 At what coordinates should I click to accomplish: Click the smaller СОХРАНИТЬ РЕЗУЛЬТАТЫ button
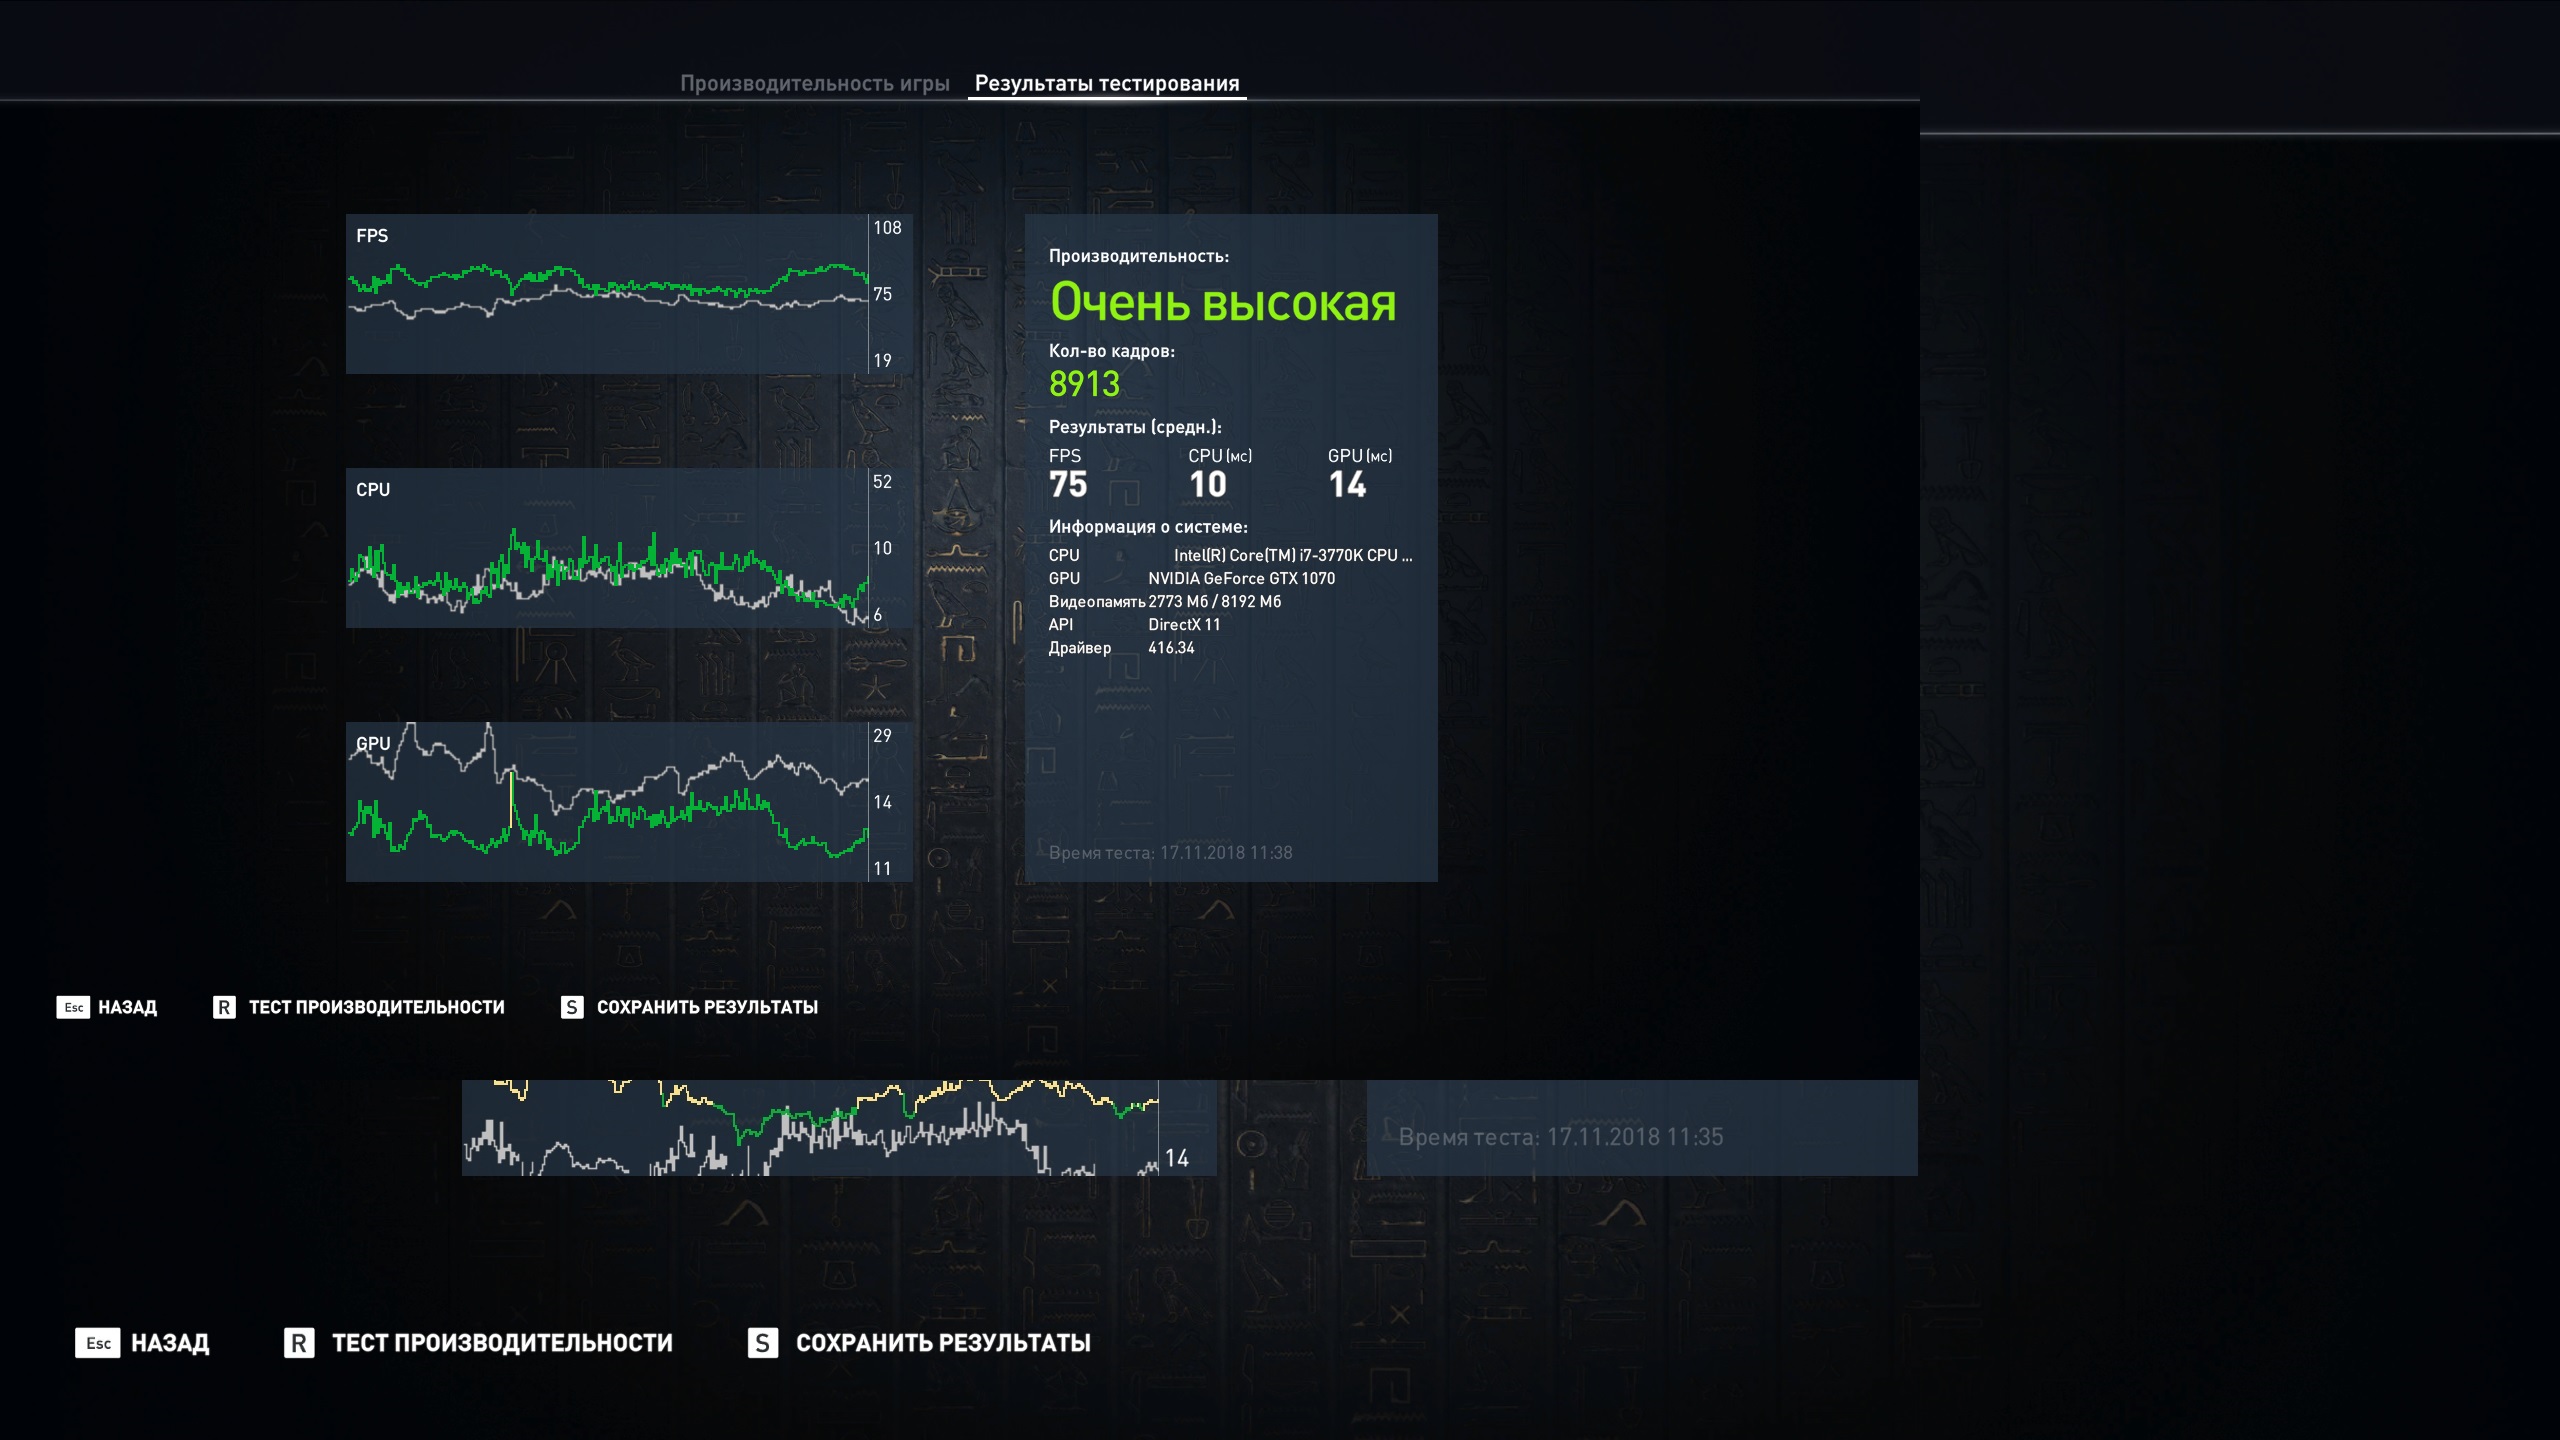707,1007
